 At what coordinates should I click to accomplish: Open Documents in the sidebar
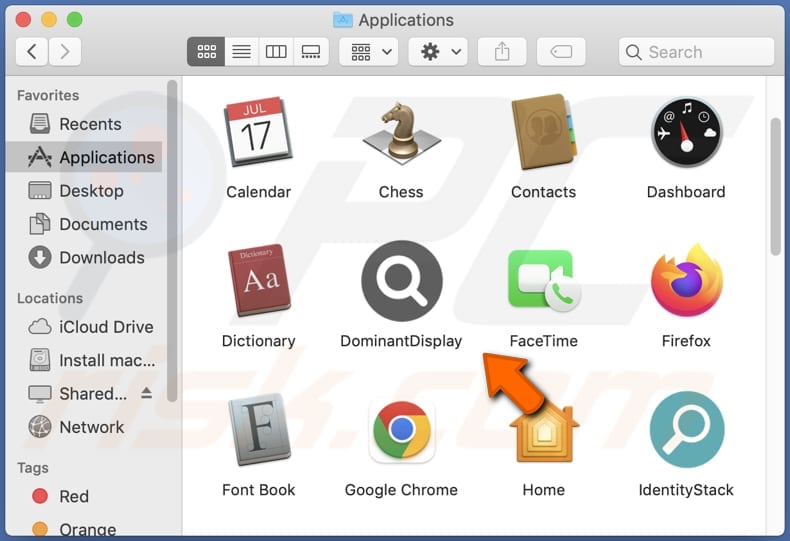pyautogui.click(x=84, y=224)
